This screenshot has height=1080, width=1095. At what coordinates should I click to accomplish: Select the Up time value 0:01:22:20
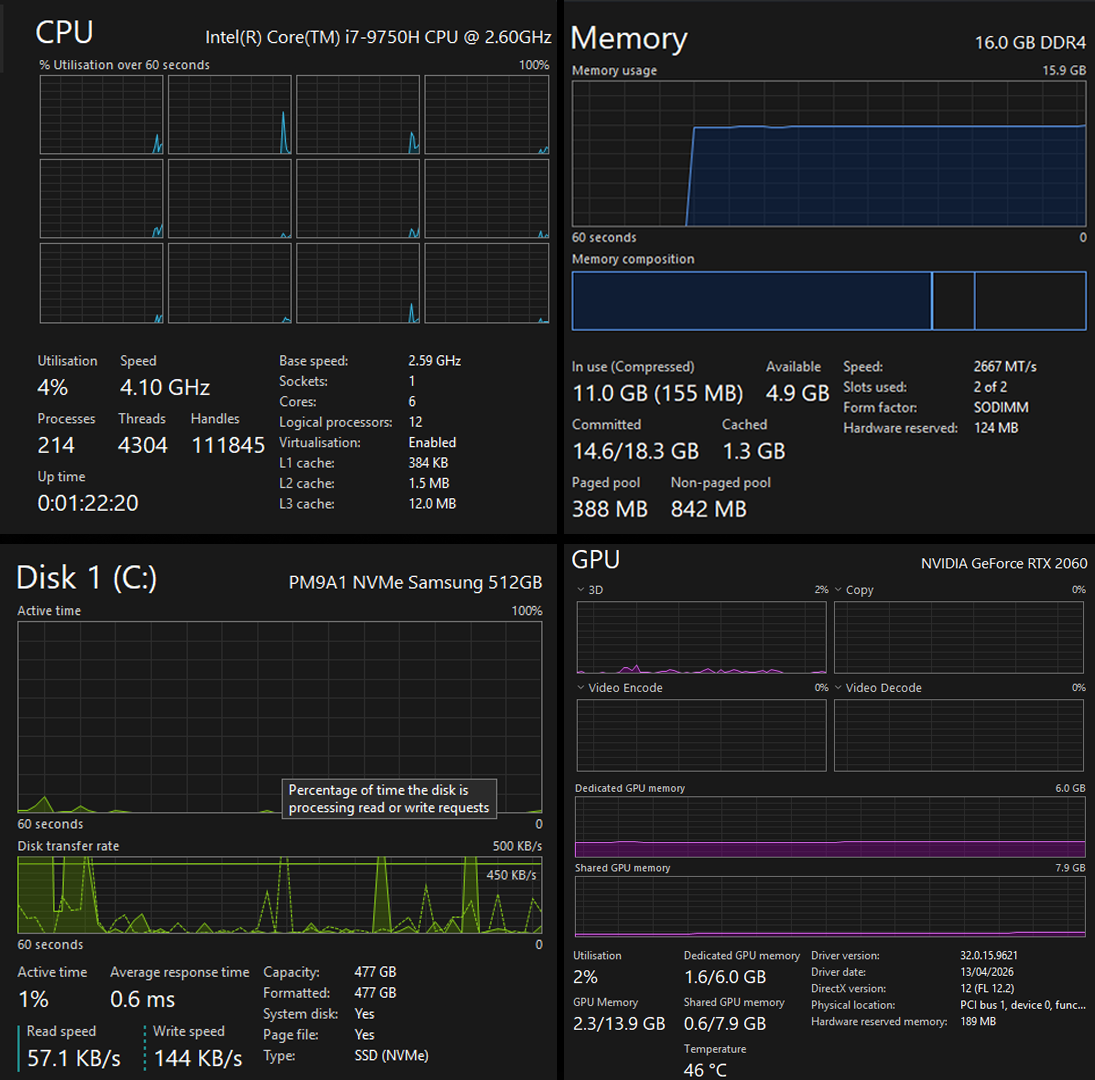[88, 503]
